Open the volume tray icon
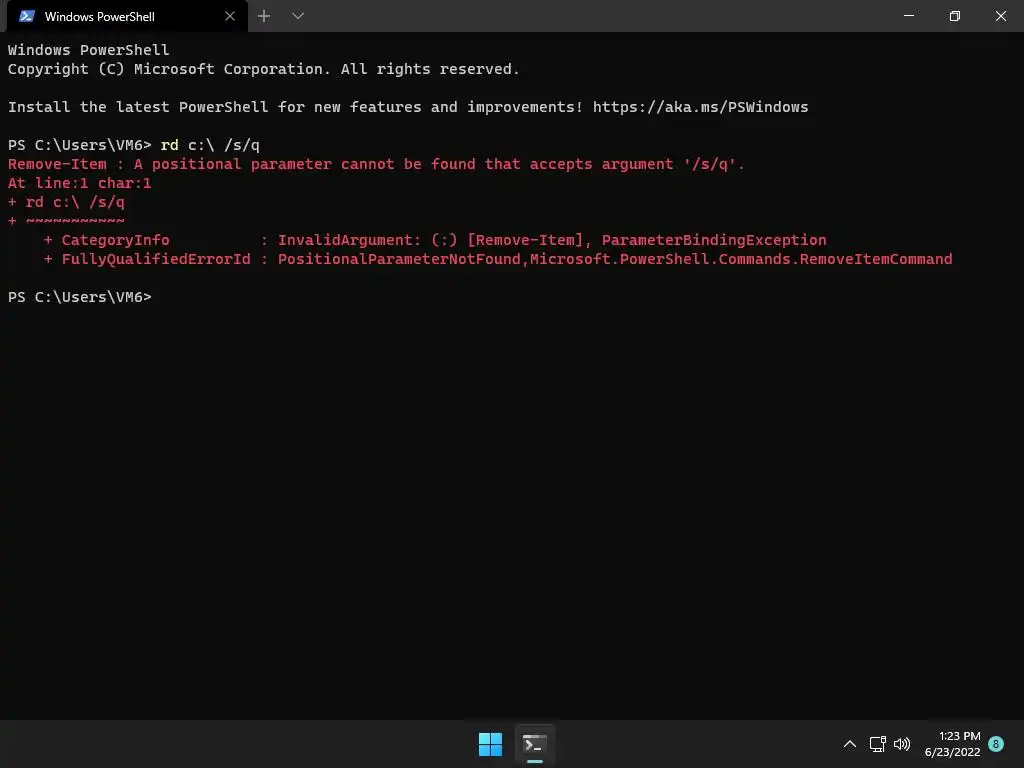This screenshot has height=768, width=1024. pos(902,744)
